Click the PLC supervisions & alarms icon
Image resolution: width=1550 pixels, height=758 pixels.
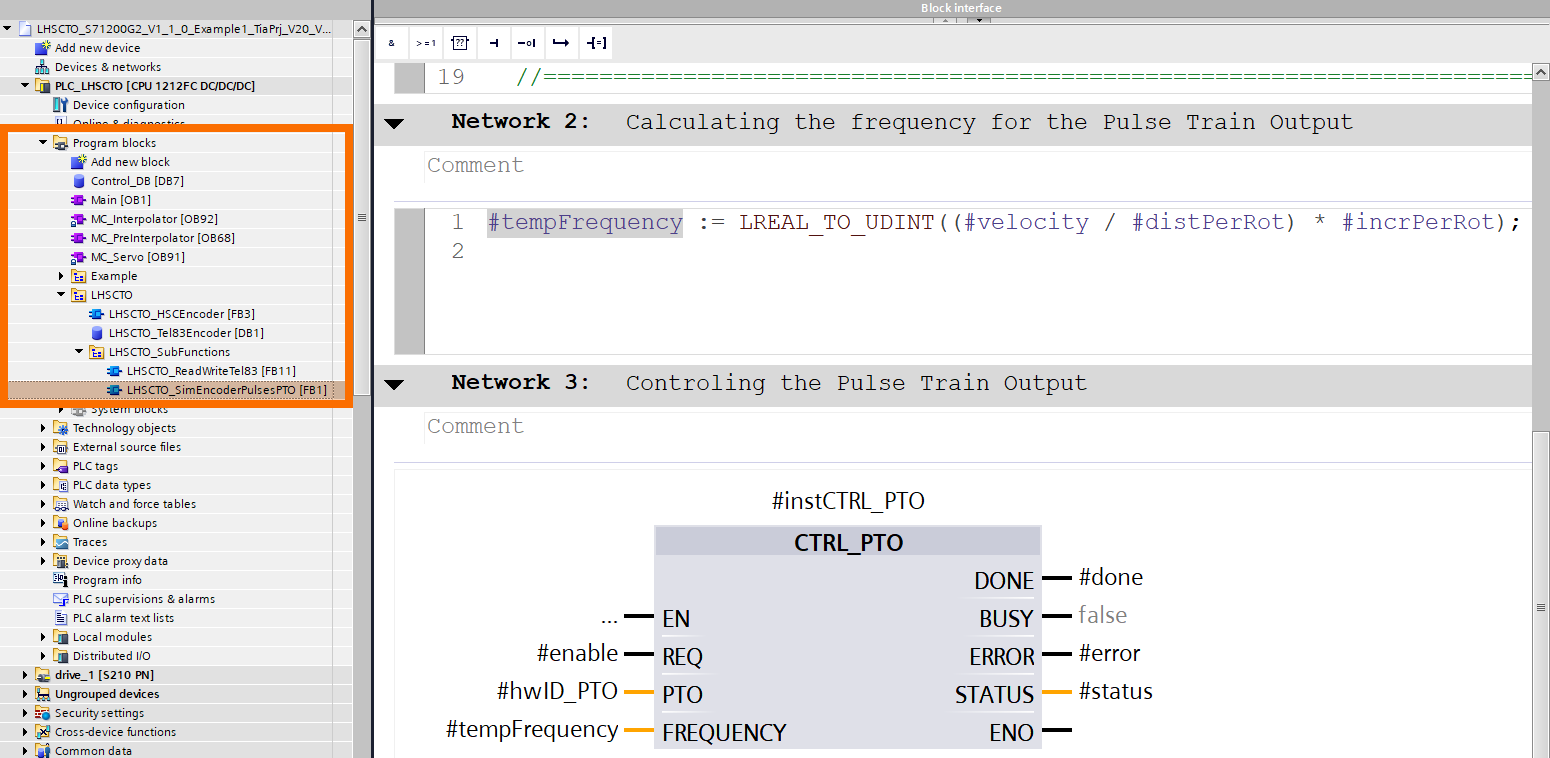click(61, 599)
